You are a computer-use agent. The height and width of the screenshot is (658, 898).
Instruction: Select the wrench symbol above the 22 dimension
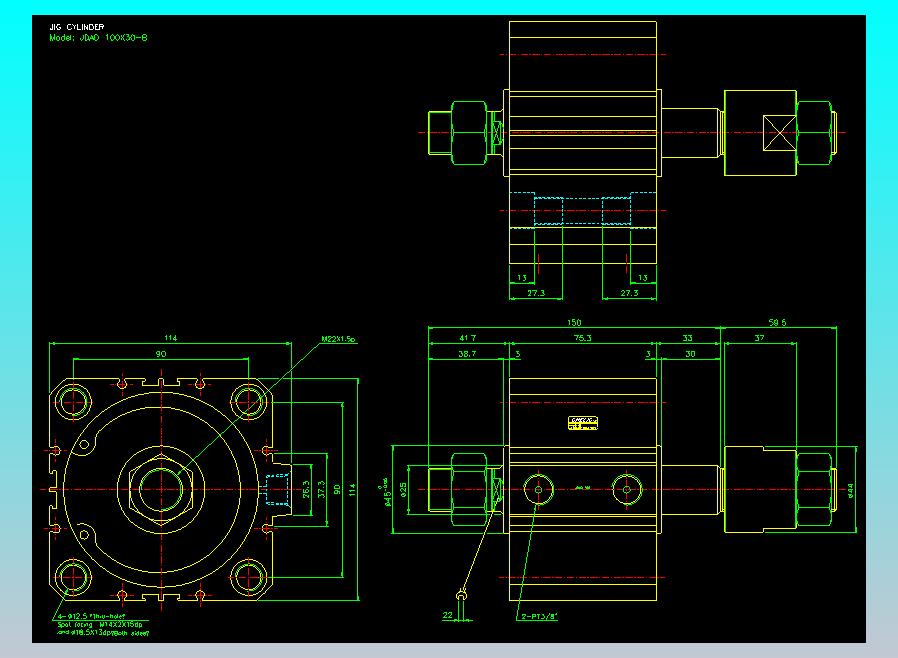[462, 596]
